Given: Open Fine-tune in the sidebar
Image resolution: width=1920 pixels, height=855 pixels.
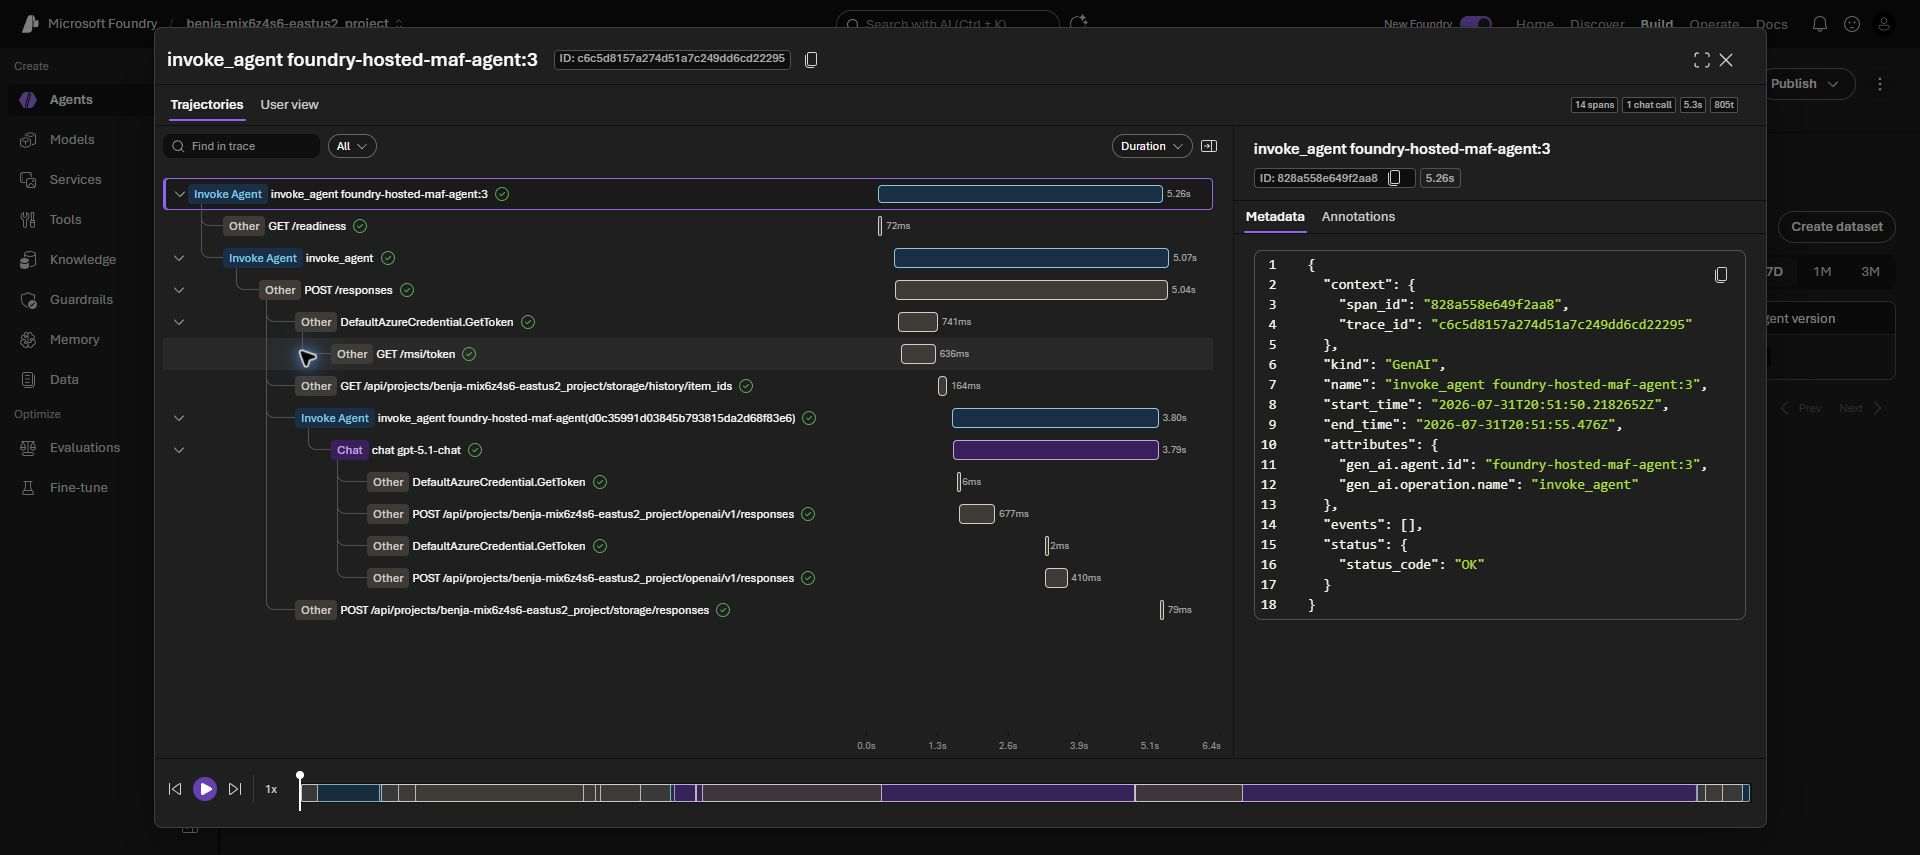Looking at the screenshot, I should (x=78, y=488).
